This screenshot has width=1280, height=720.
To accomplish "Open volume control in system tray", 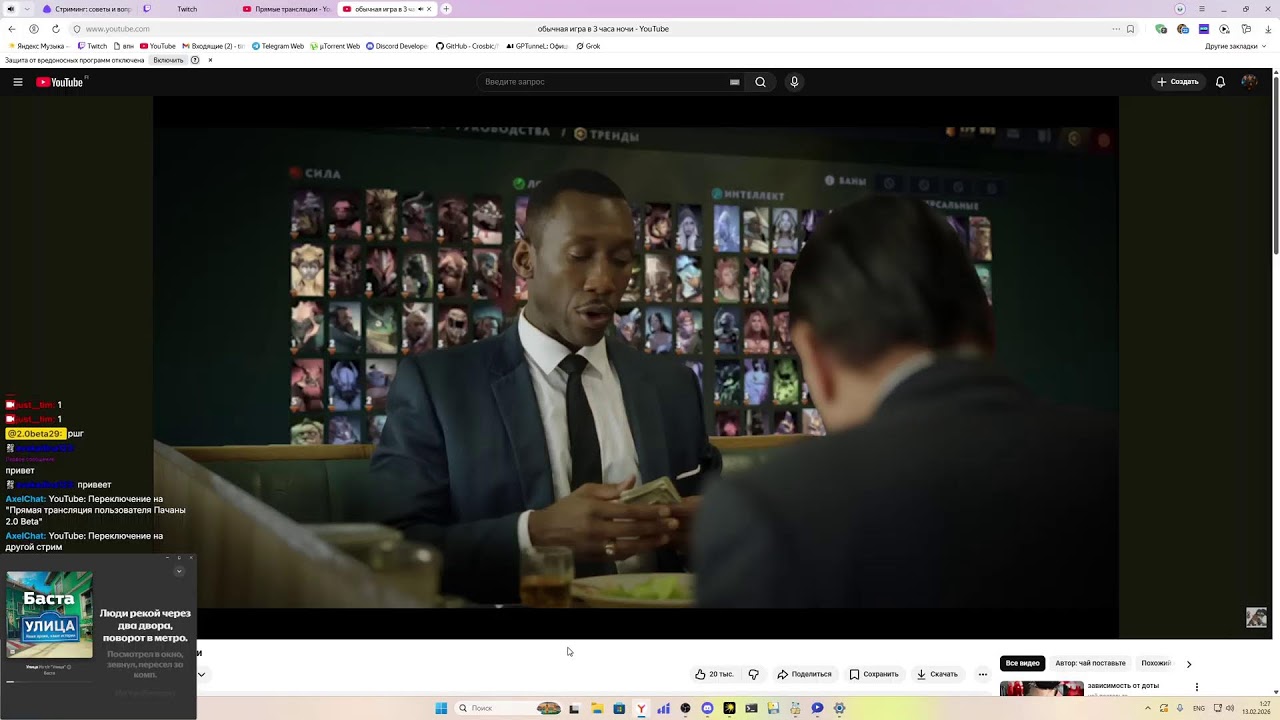I will (x=1229, y=708).
